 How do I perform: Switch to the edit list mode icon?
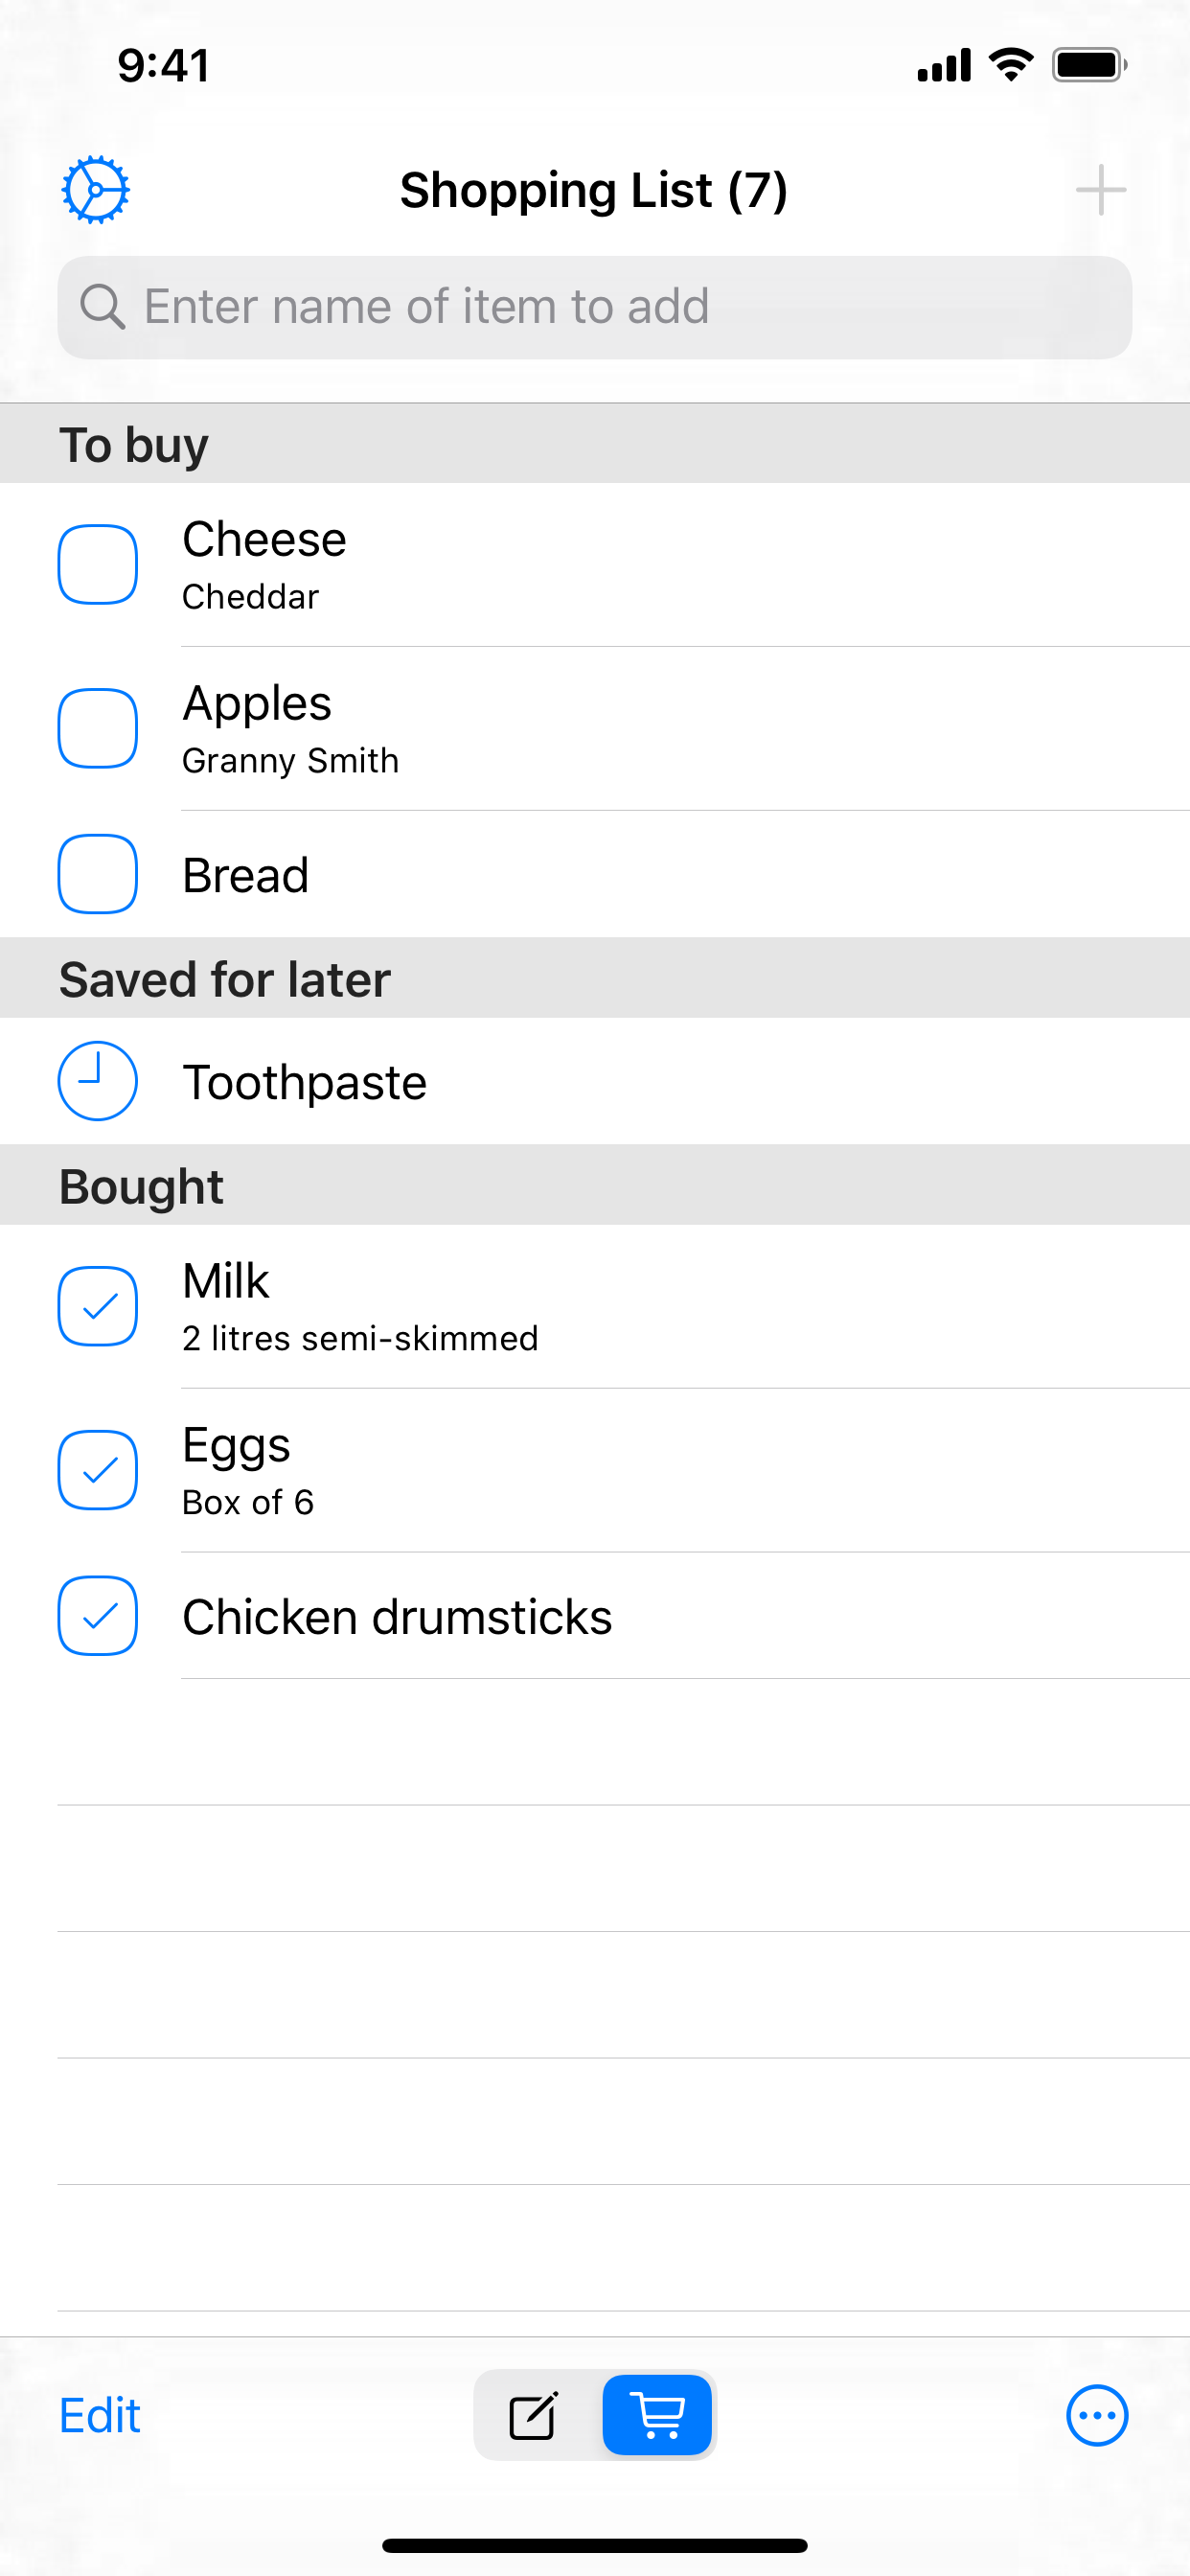point(534,2416)
